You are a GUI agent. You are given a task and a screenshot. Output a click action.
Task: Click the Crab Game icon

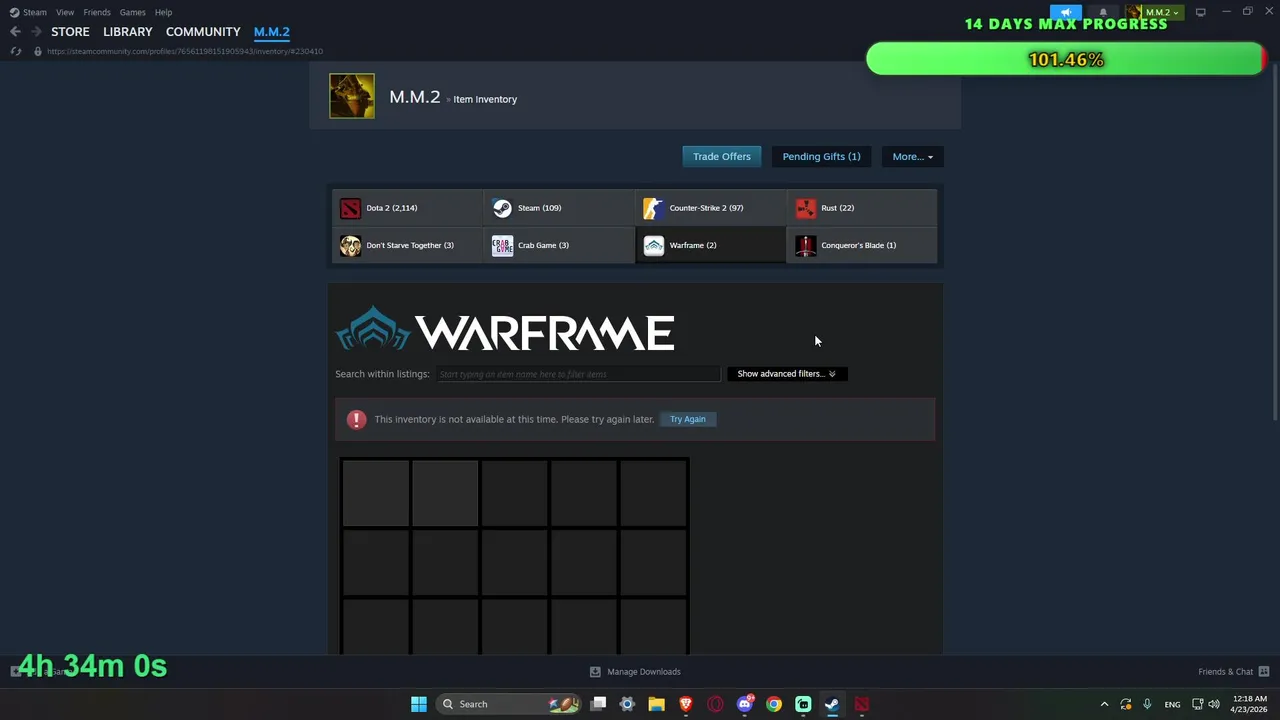tap(502, 245)
